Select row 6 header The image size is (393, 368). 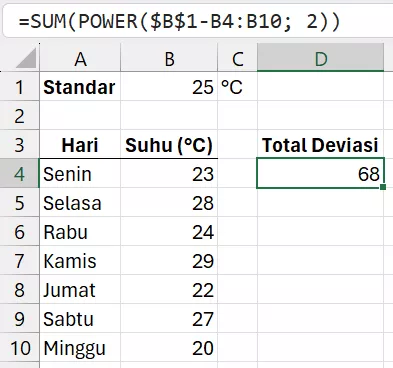19,232
